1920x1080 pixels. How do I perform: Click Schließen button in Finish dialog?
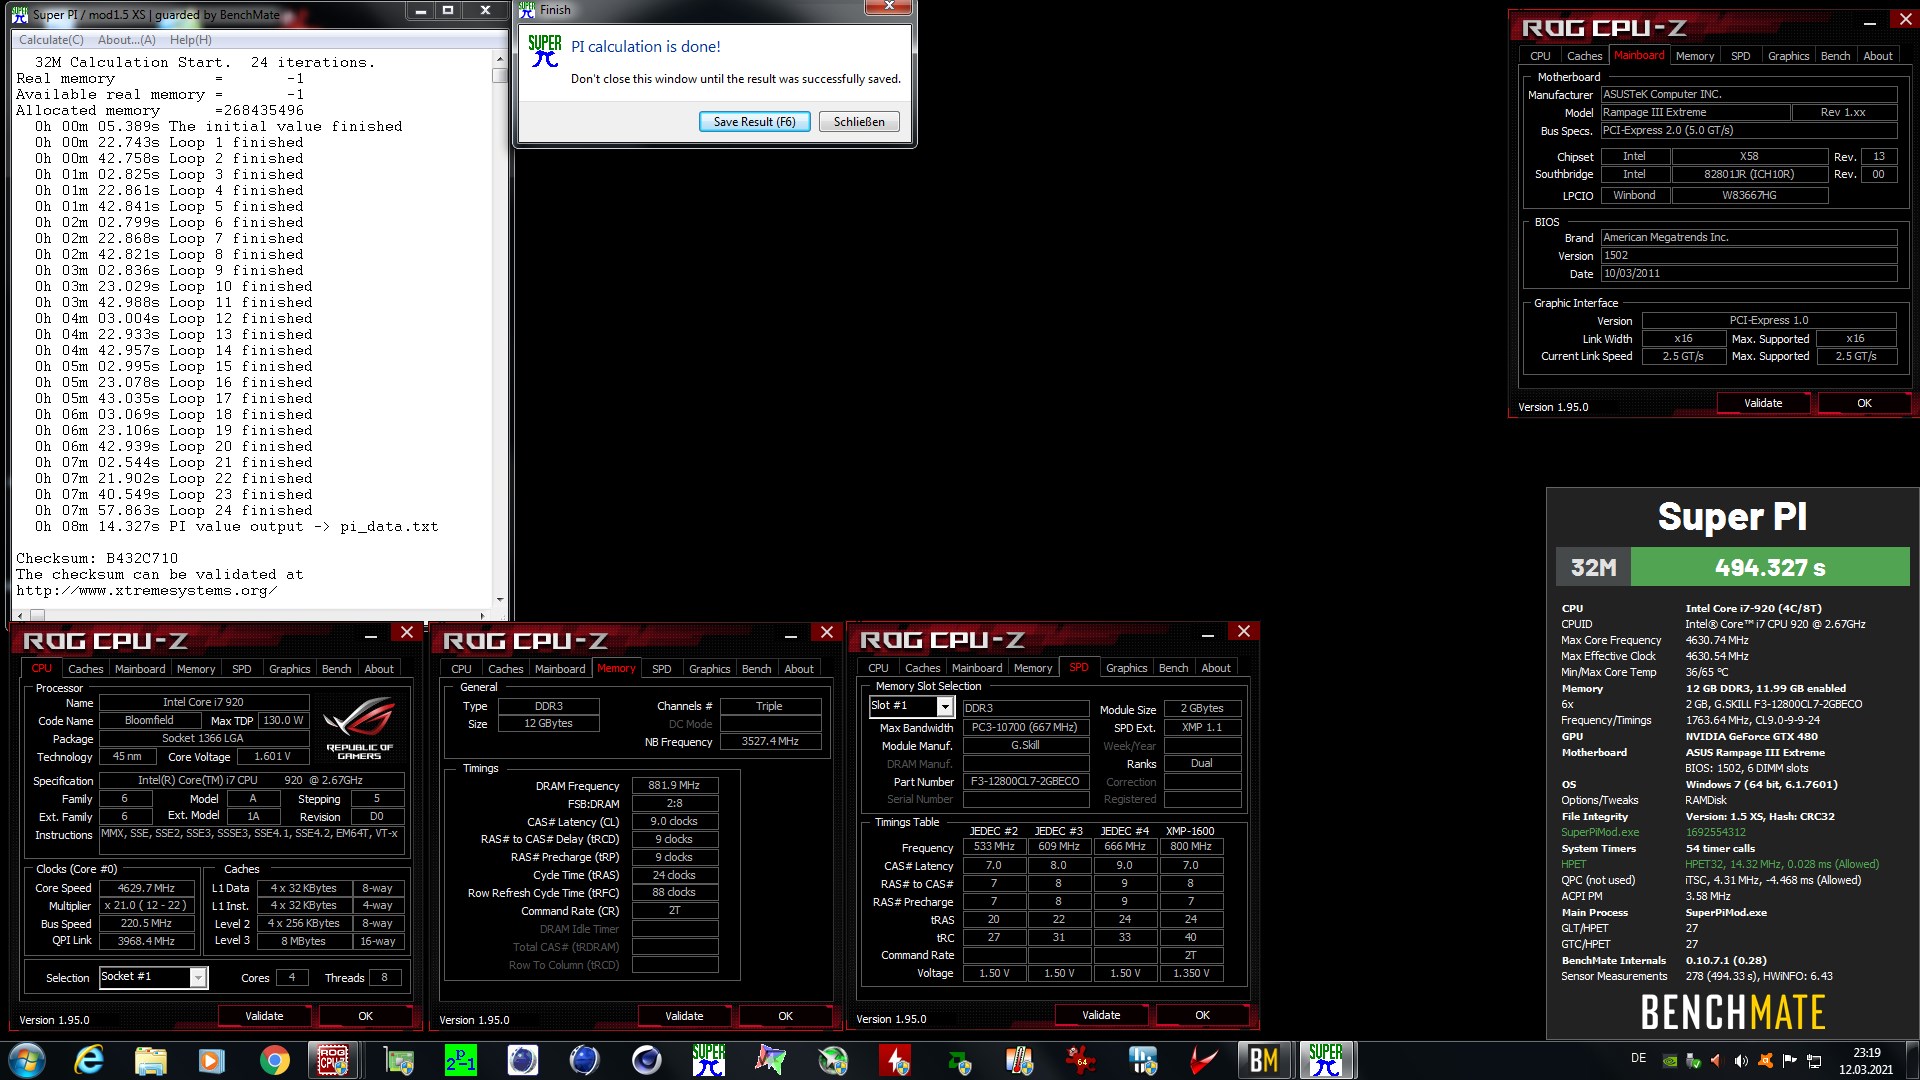pos(859,122)
